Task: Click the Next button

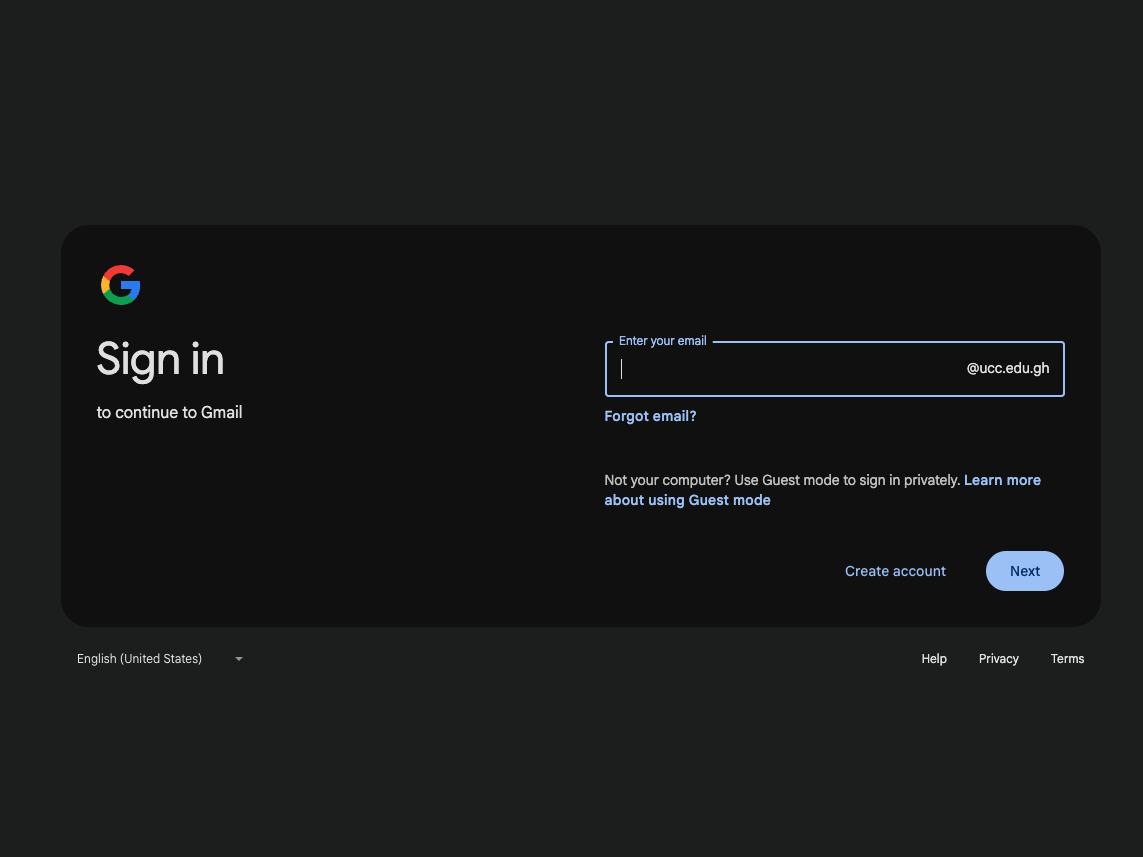Action: tap(1024, 571)
